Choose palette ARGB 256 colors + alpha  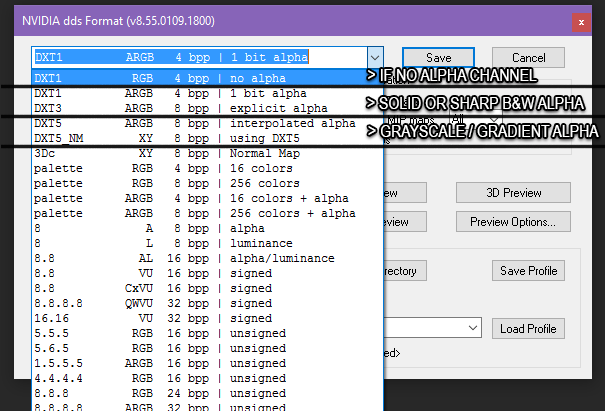pos(208,214)
